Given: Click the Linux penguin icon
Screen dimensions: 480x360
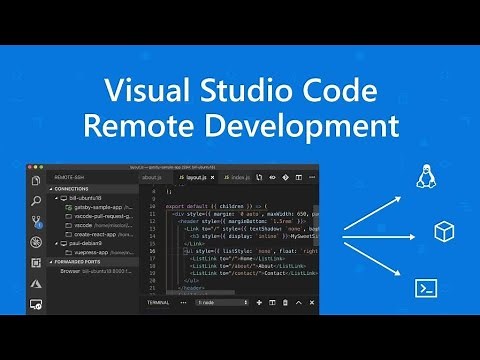Looking at the screenshot, I should click(426, 176).
